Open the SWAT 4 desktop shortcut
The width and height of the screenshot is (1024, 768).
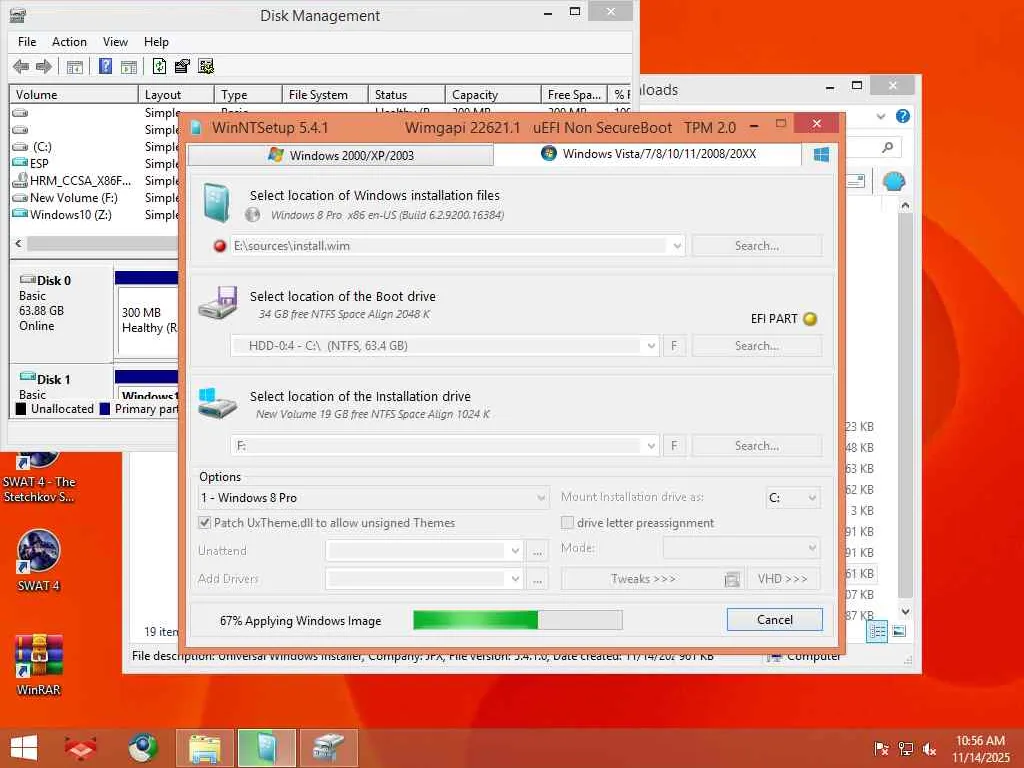point(39,560)
